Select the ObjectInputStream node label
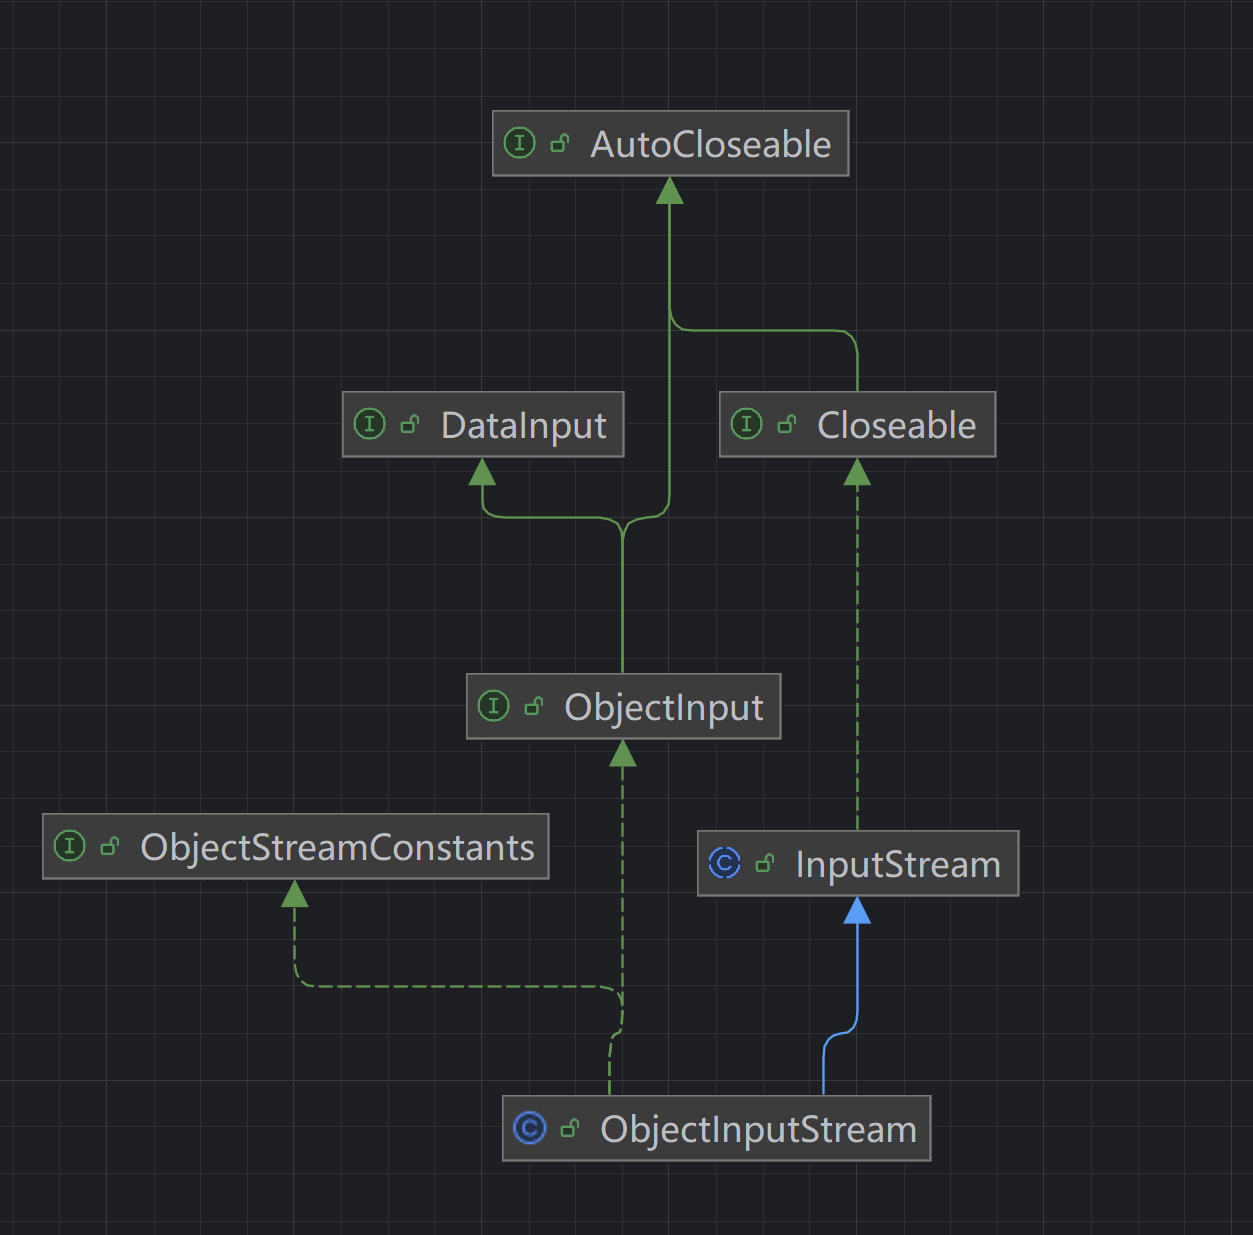The image size is (1253, 1235). pos(758,1129)
